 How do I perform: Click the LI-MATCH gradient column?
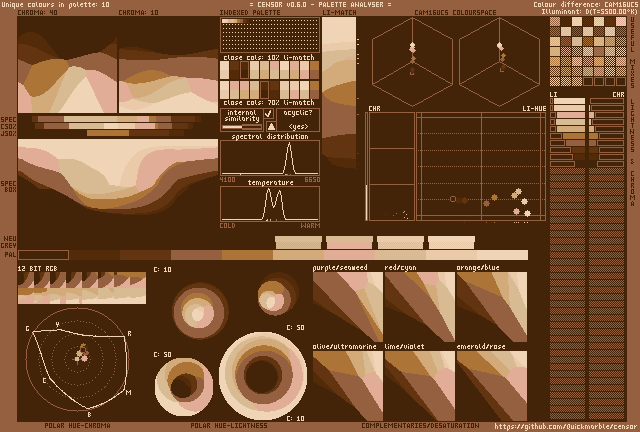[x=339, y=92]
